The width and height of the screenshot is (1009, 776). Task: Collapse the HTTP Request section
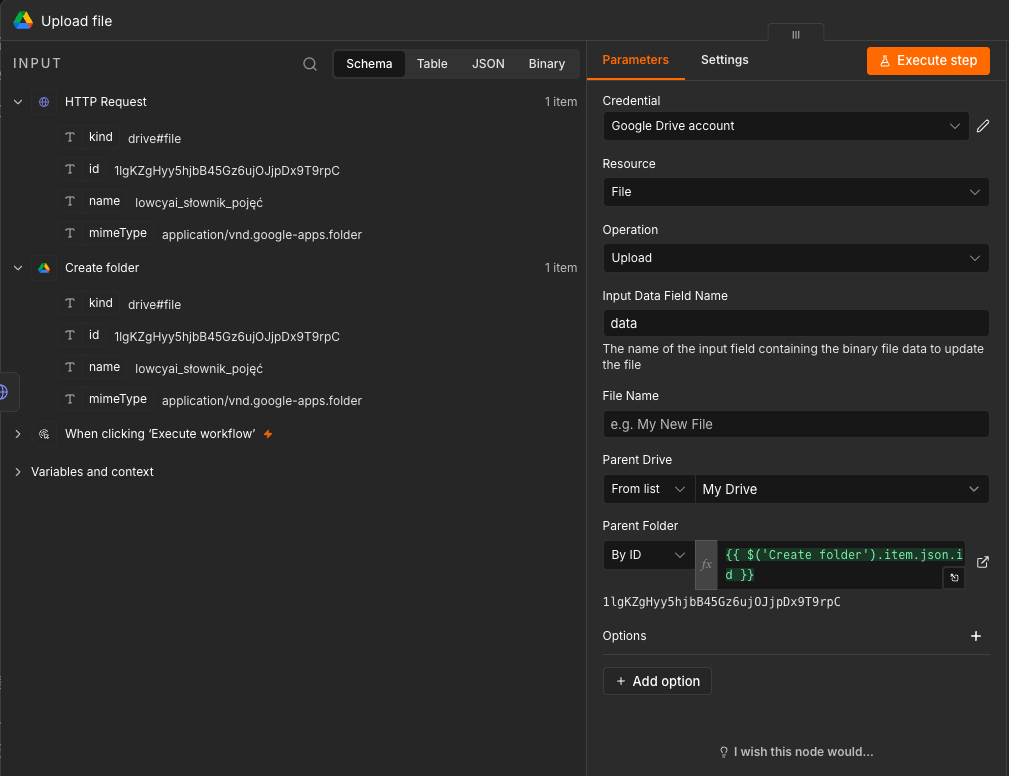pyautogui.click(x=18, y=102)
